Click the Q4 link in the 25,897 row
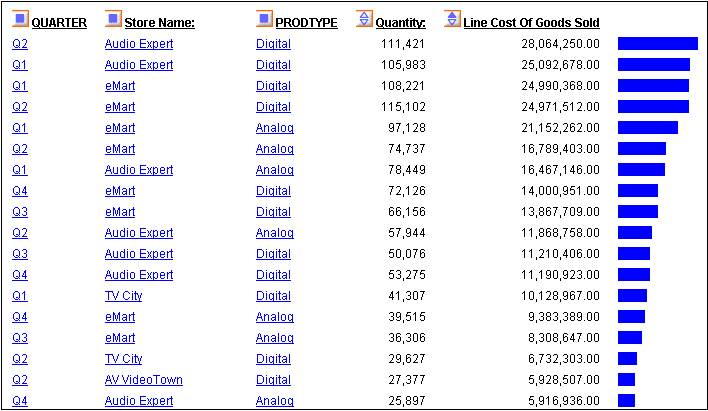Viewport: 708px width, 411px height. click(x=20, y=401)
